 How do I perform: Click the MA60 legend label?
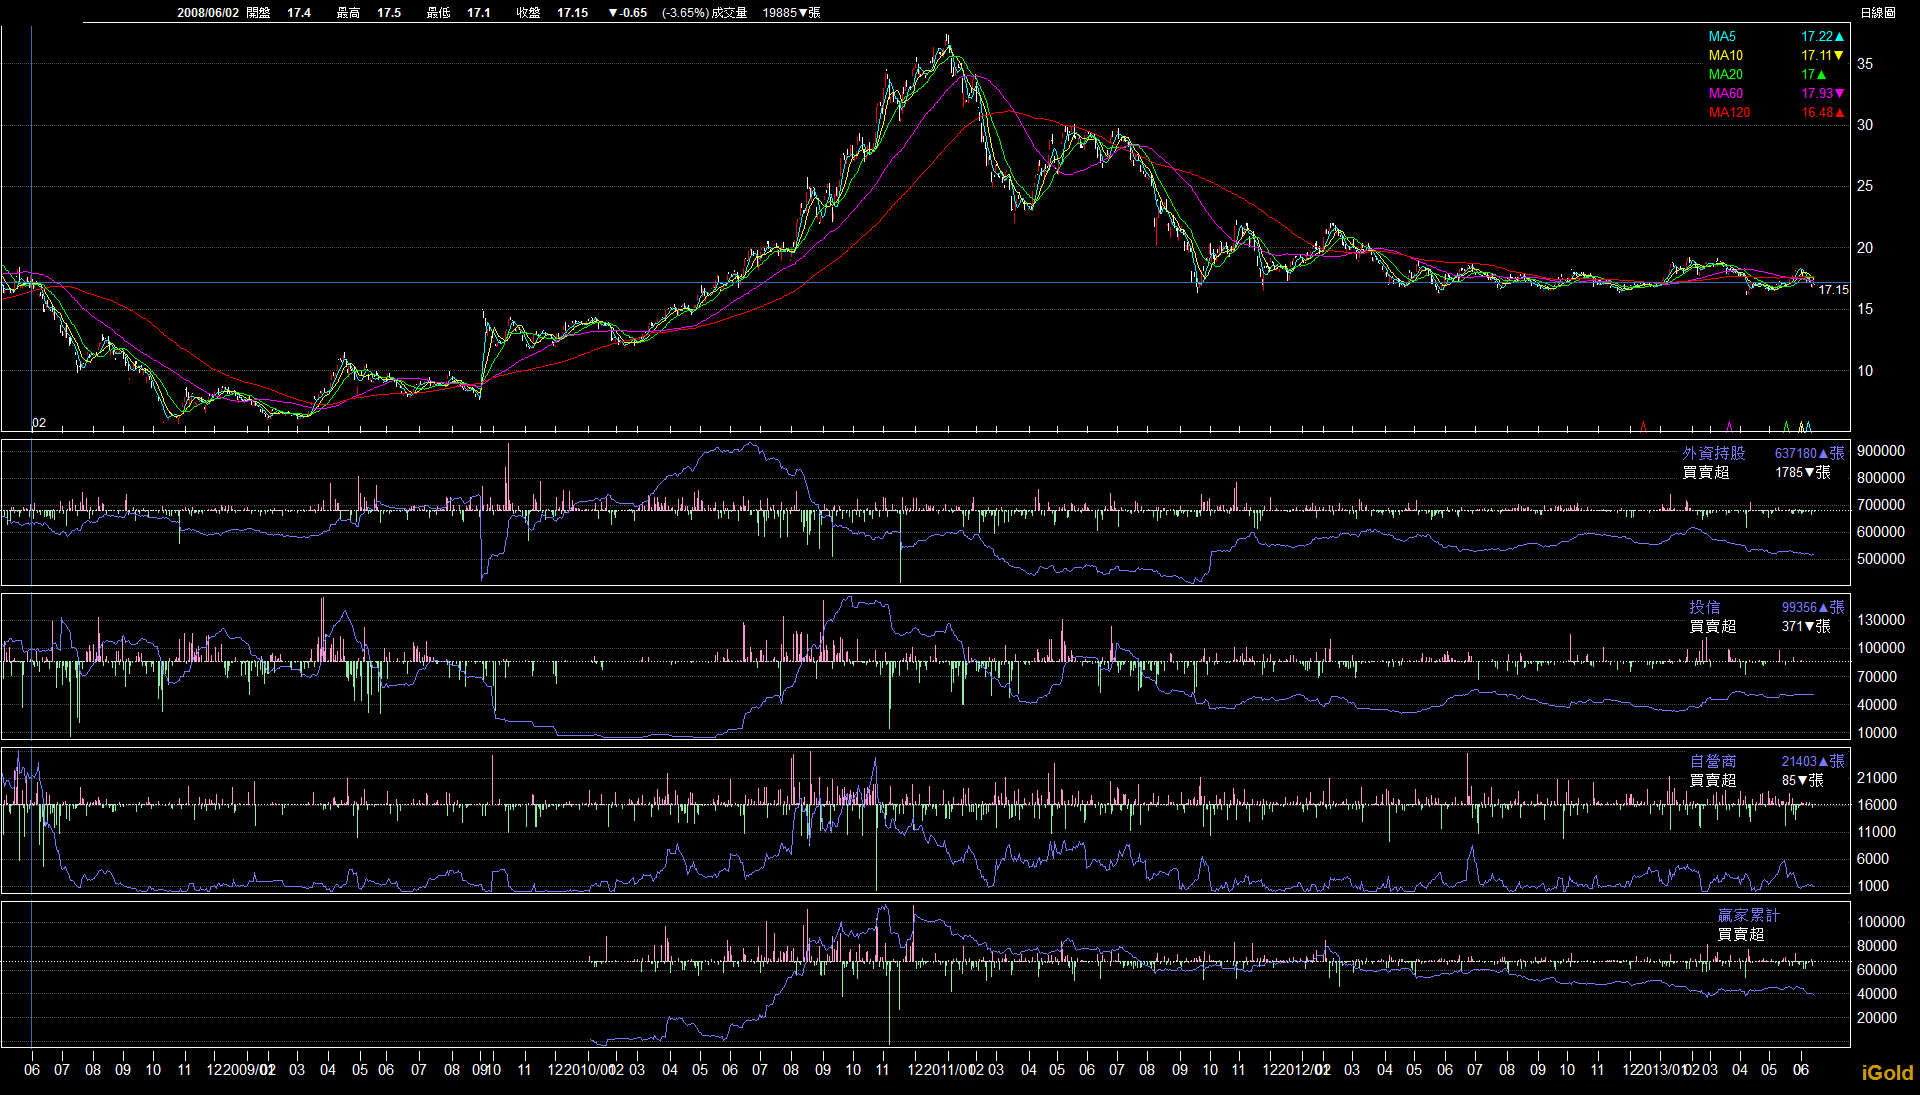click(1725, 93)
